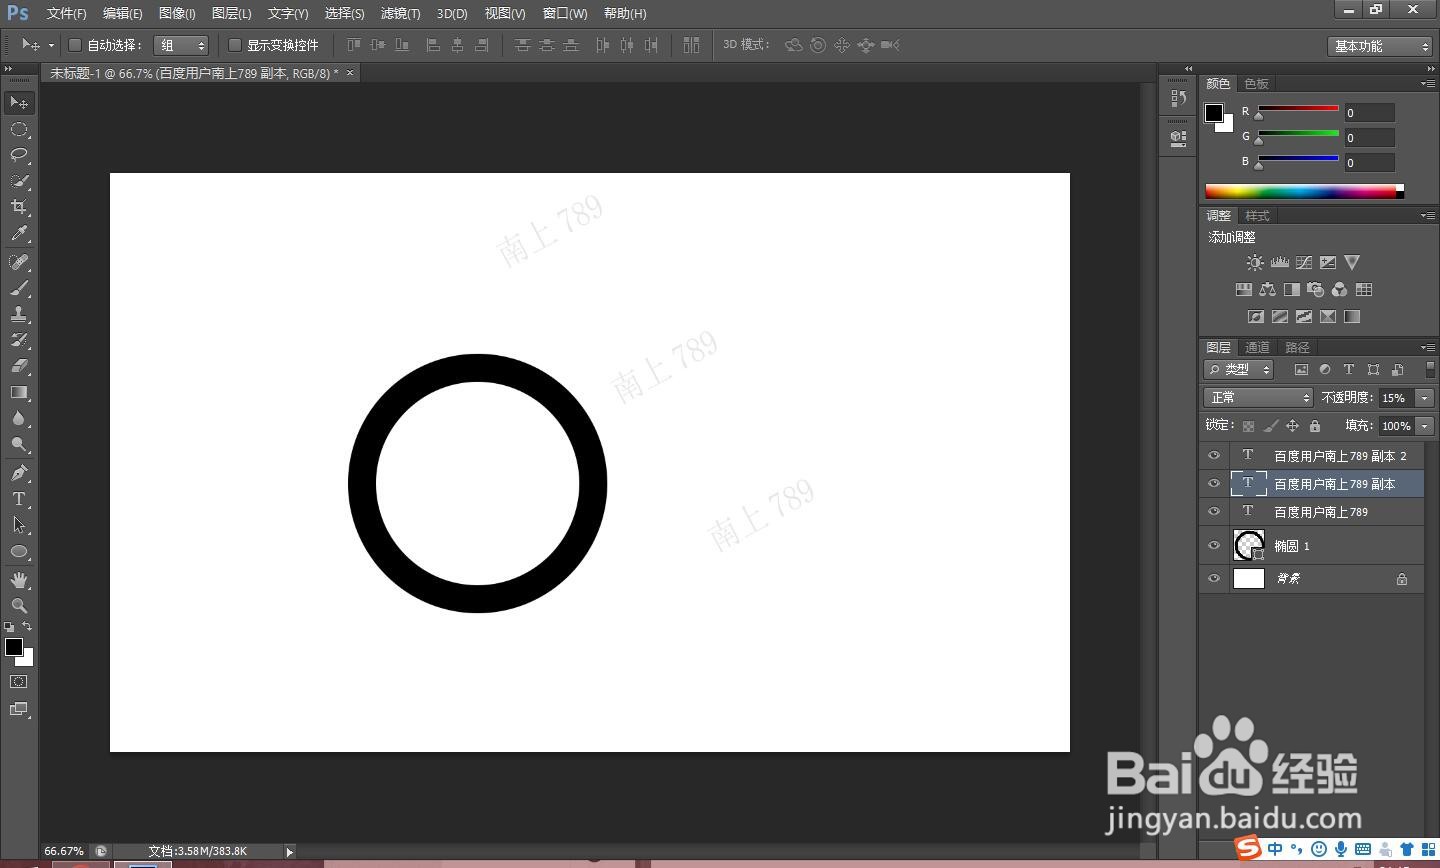Switch to the 路径 tab
This screenshot has height=868, width=1440.
click(1297, 348)
